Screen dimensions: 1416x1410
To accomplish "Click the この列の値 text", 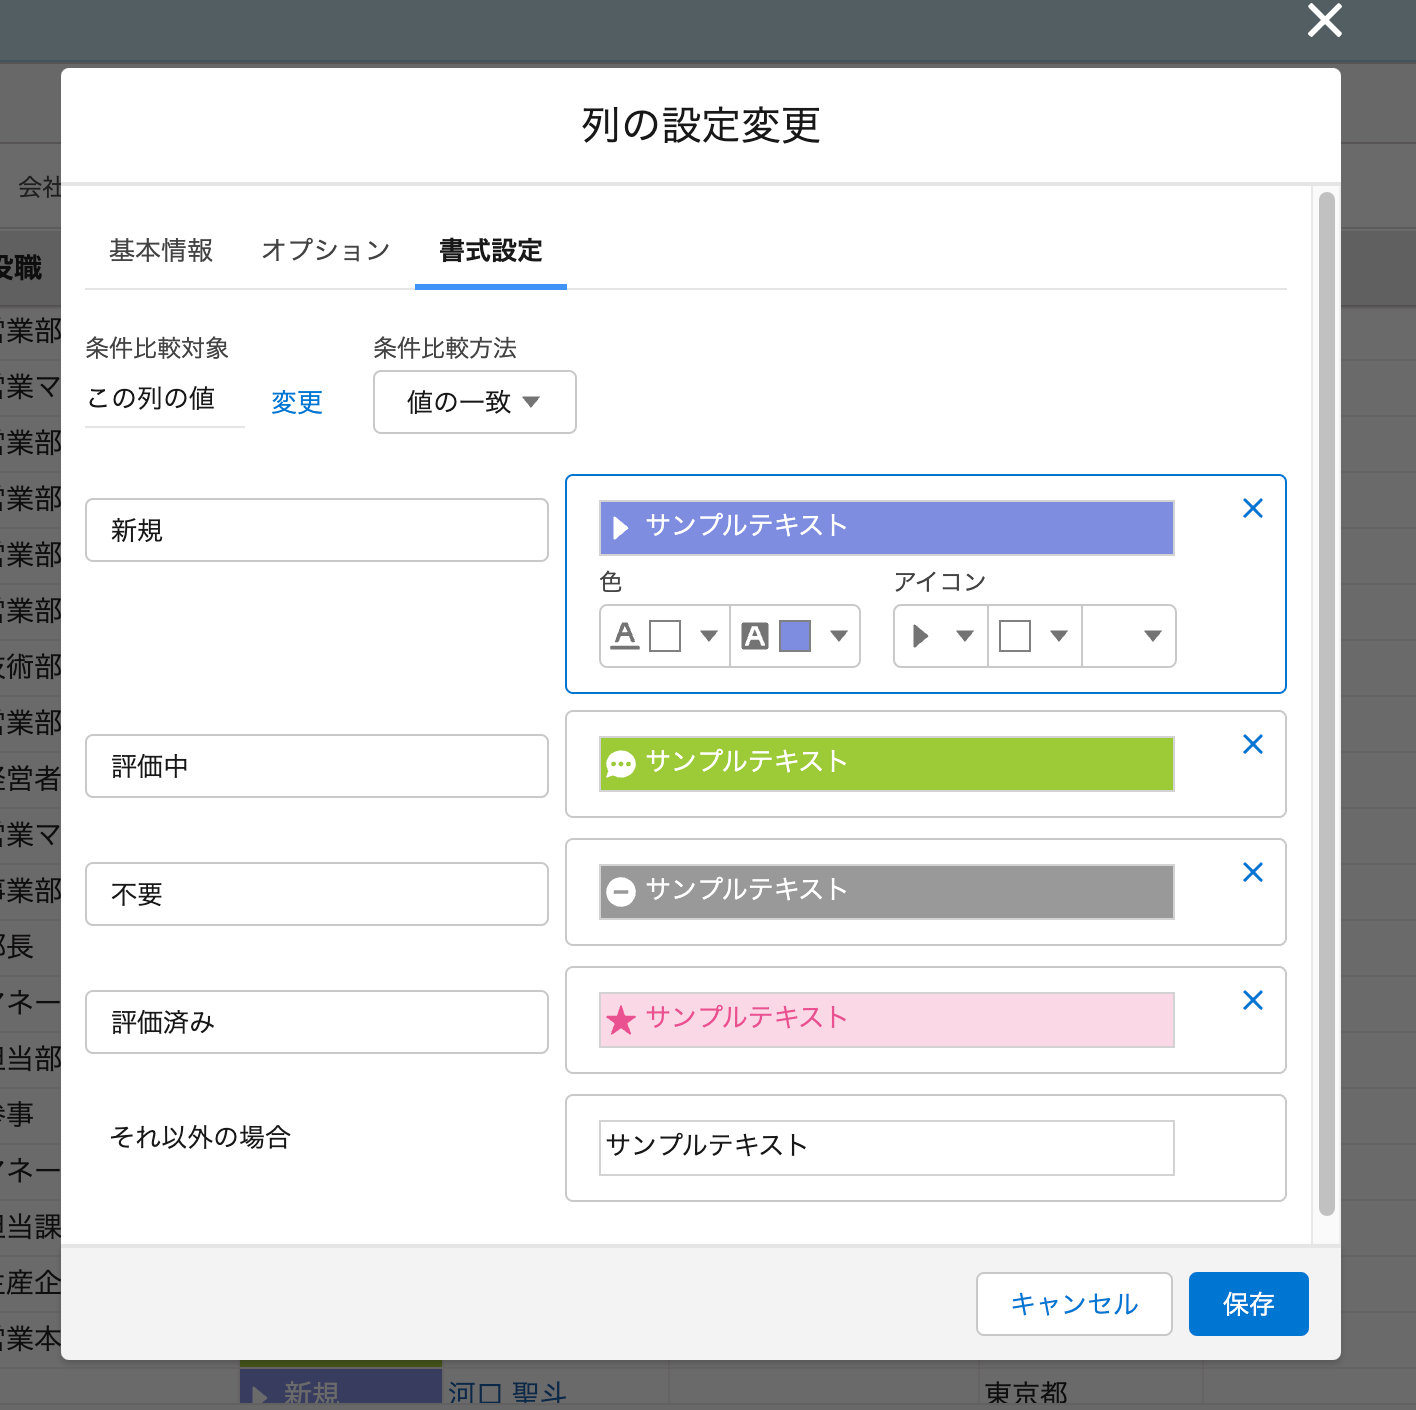I will 151,398.
